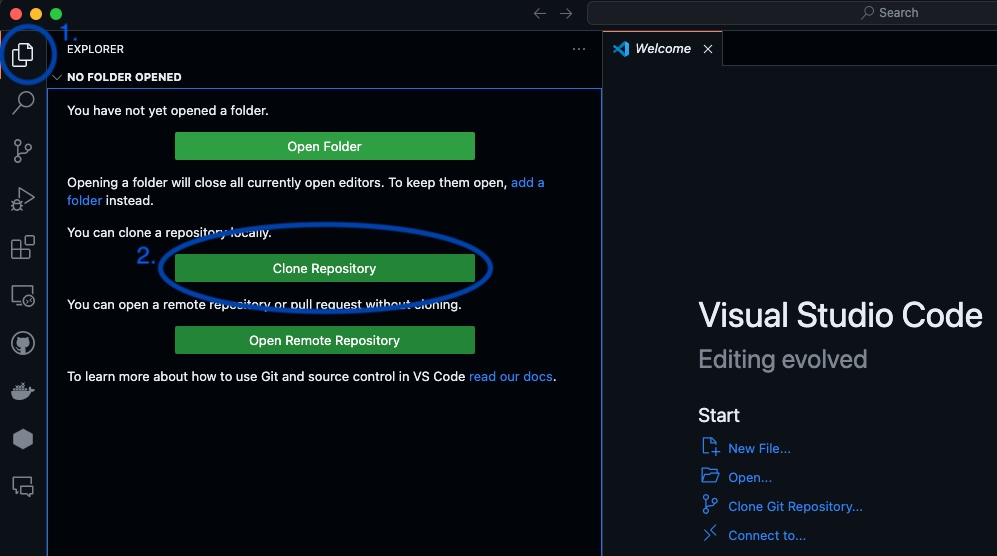
Task: Click the green Clone Repository button
Action: coord(324,268)
